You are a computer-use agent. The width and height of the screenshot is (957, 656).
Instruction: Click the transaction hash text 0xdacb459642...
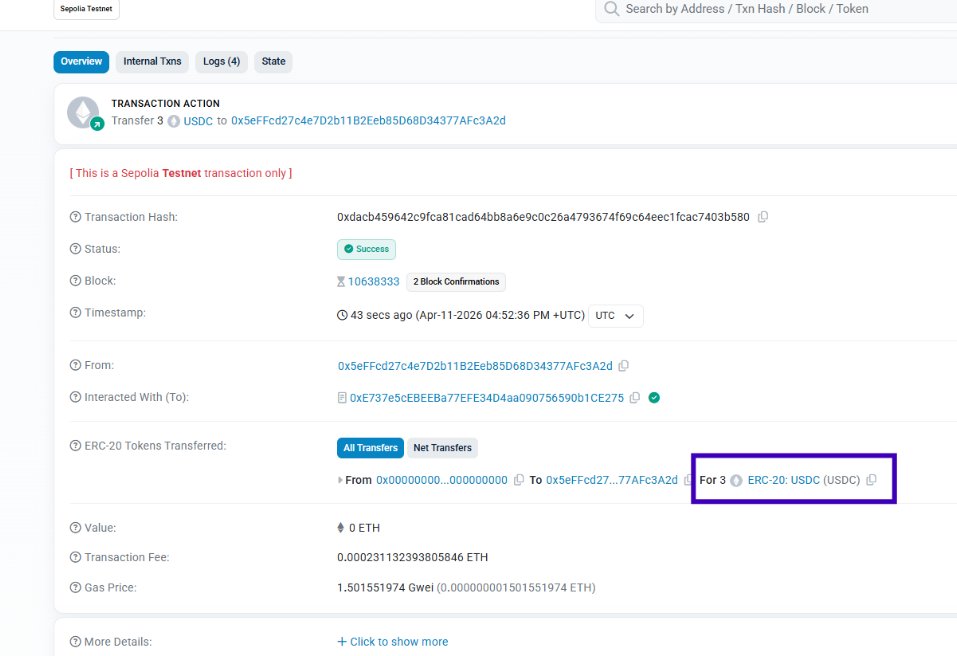click(x=543, y=217)
